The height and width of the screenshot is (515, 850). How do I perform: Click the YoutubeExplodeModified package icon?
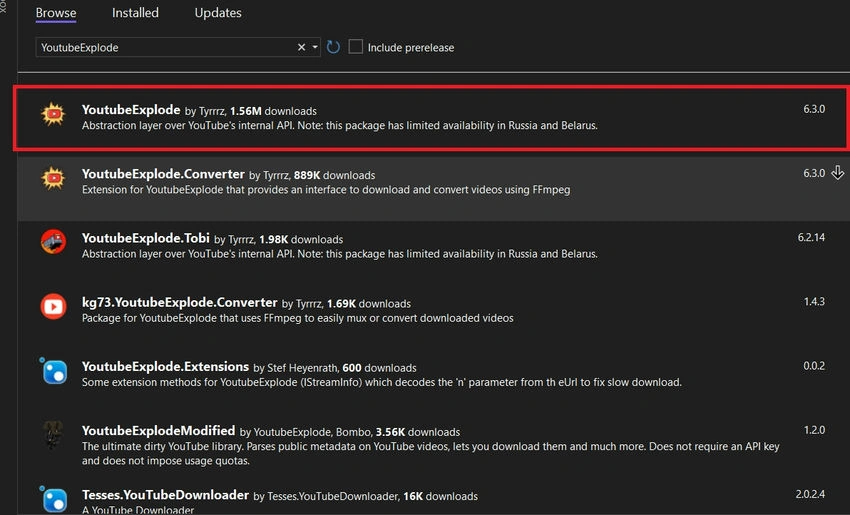[53, 435]
